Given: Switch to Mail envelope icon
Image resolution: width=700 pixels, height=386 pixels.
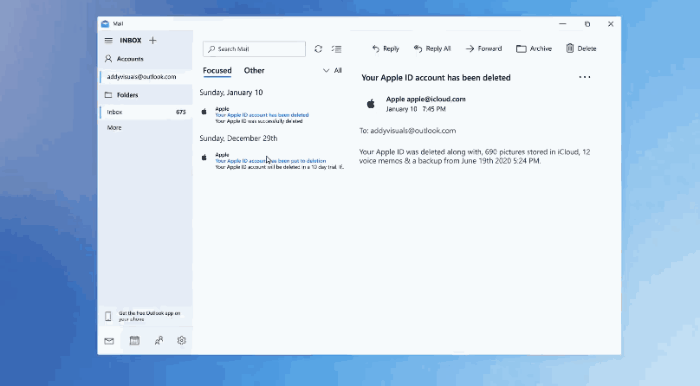Looking at the screenshot, I should pos(109,341).
